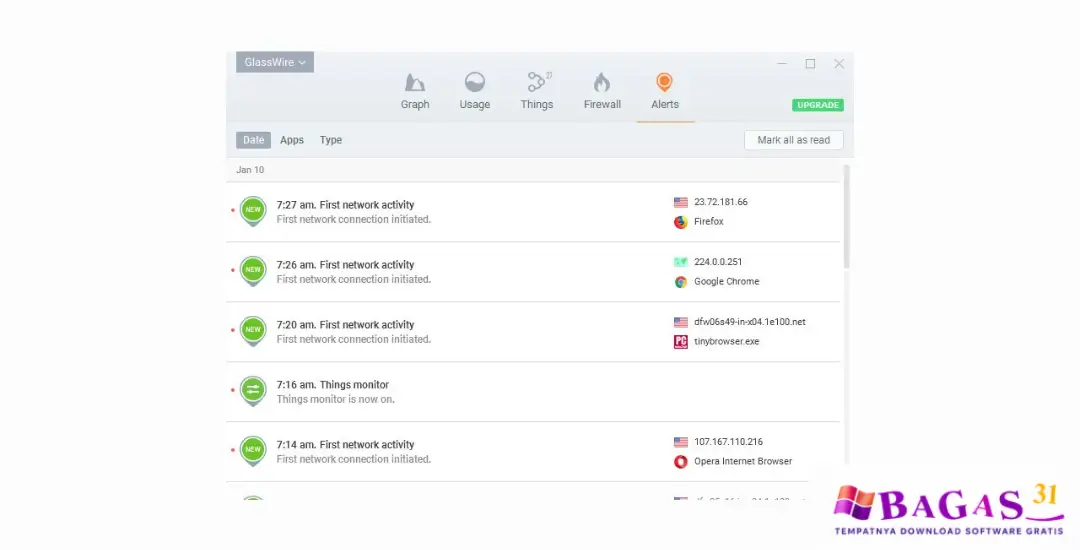The width and height of the screenshot is (1080, 550).
Task: Open the GlassWire dropdown menu
Action: pos(275,62)
